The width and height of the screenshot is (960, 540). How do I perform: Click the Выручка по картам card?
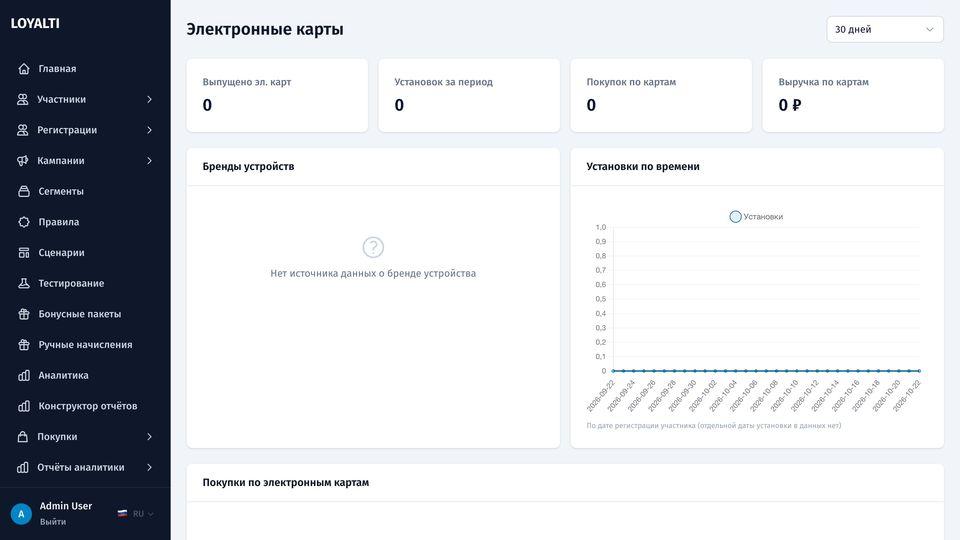click(853, 96)
